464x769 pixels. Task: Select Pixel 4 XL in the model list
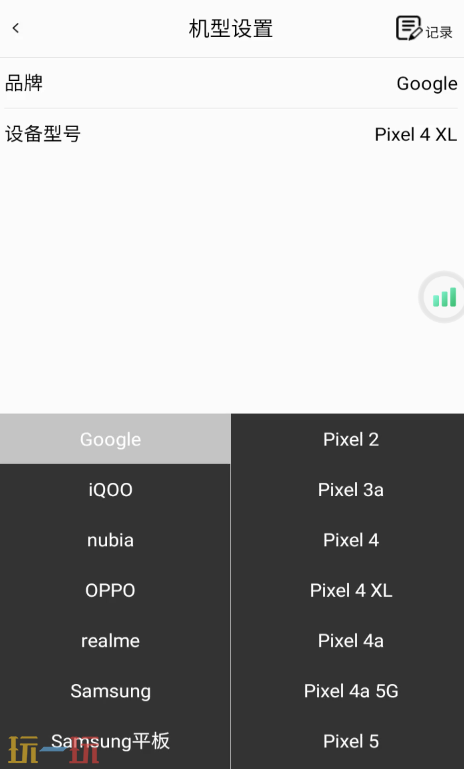(351, 590)
